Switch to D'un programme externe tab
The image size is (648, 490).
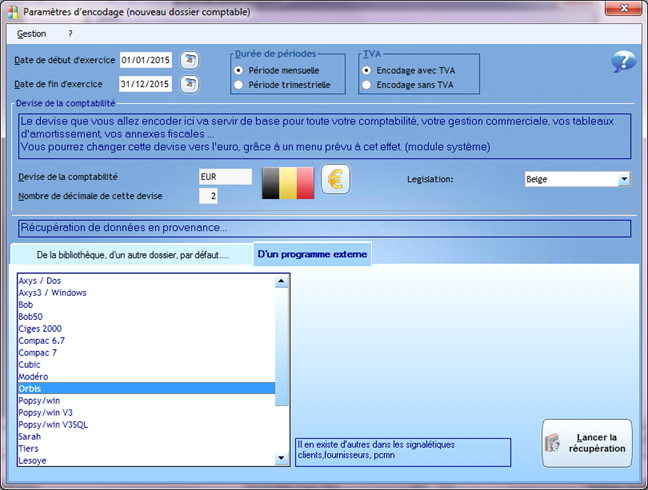(x=312, y=254)
